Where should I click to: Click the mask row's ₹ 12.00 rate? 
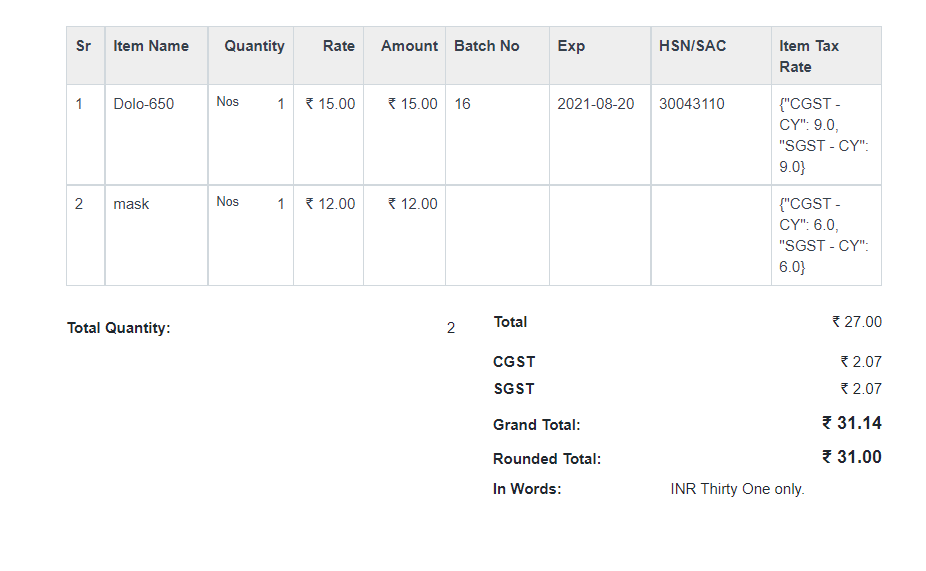[x=330, y=204]
